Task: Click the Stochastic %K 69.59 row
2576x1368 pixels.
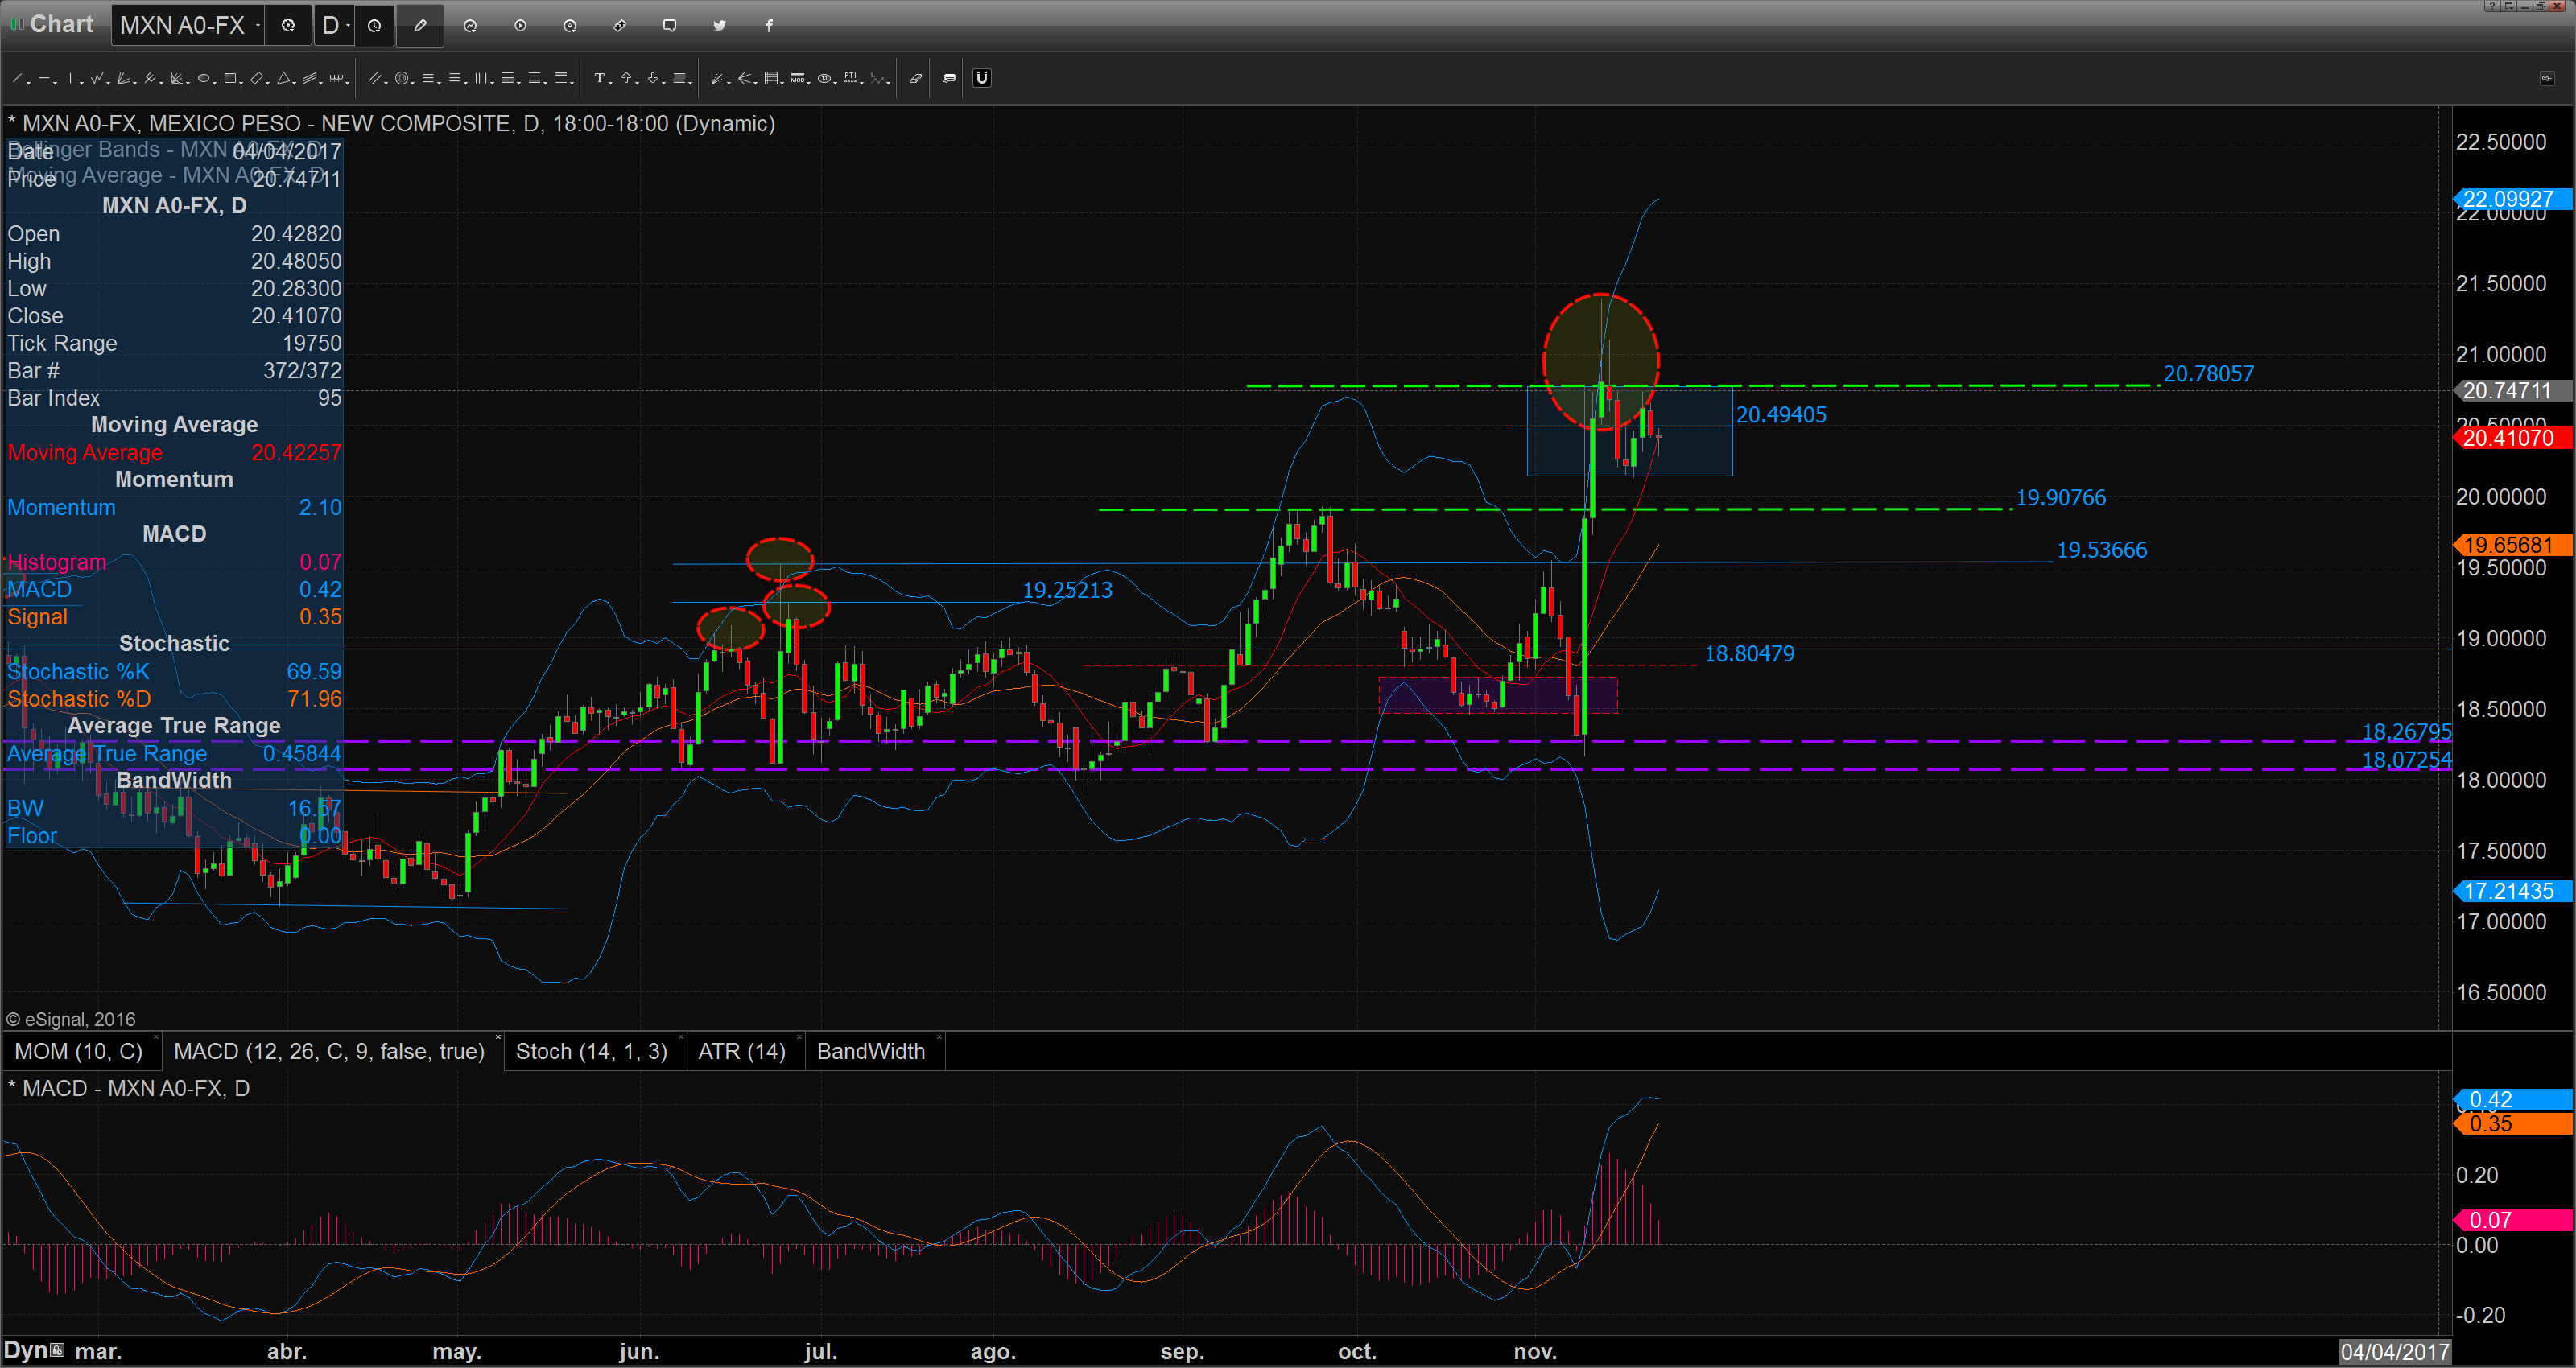Action: tap(174, 672)
